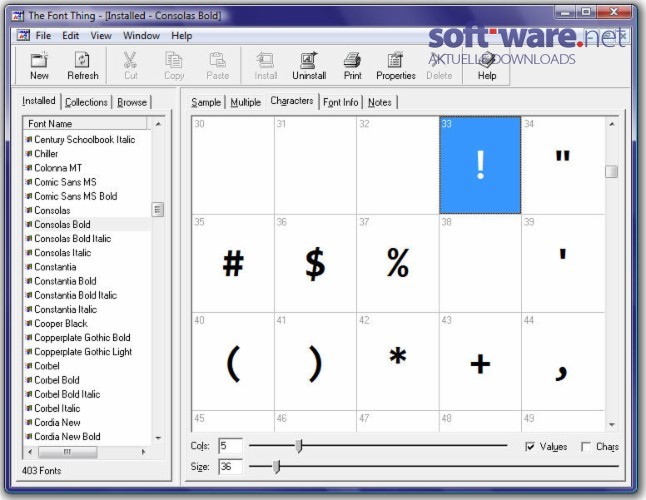This screenshot has width=646, height=500.
Task: Select Copperplate Gothic Light font
Action: (x=83, y=352)
